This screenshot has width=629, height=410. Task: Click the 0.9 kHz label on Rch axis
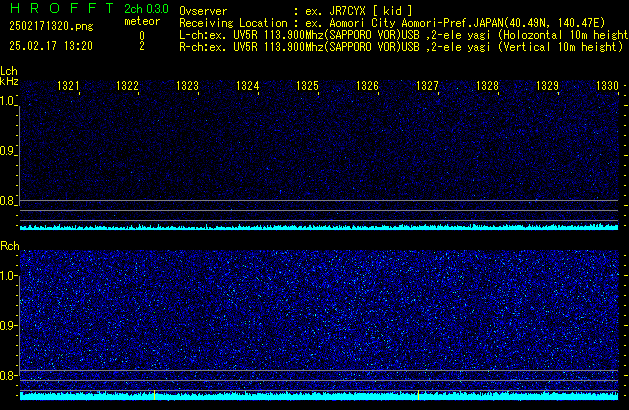[x=7, y=325]
